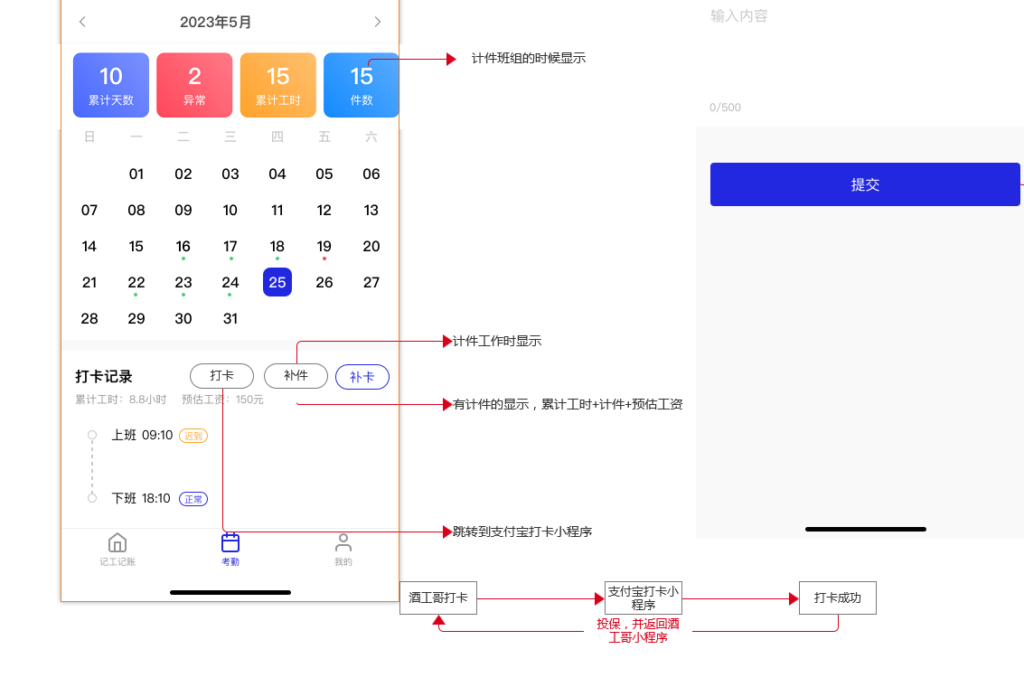Select date 16 with green dot
Viewport: 1024px width, 687px height.
184,246
